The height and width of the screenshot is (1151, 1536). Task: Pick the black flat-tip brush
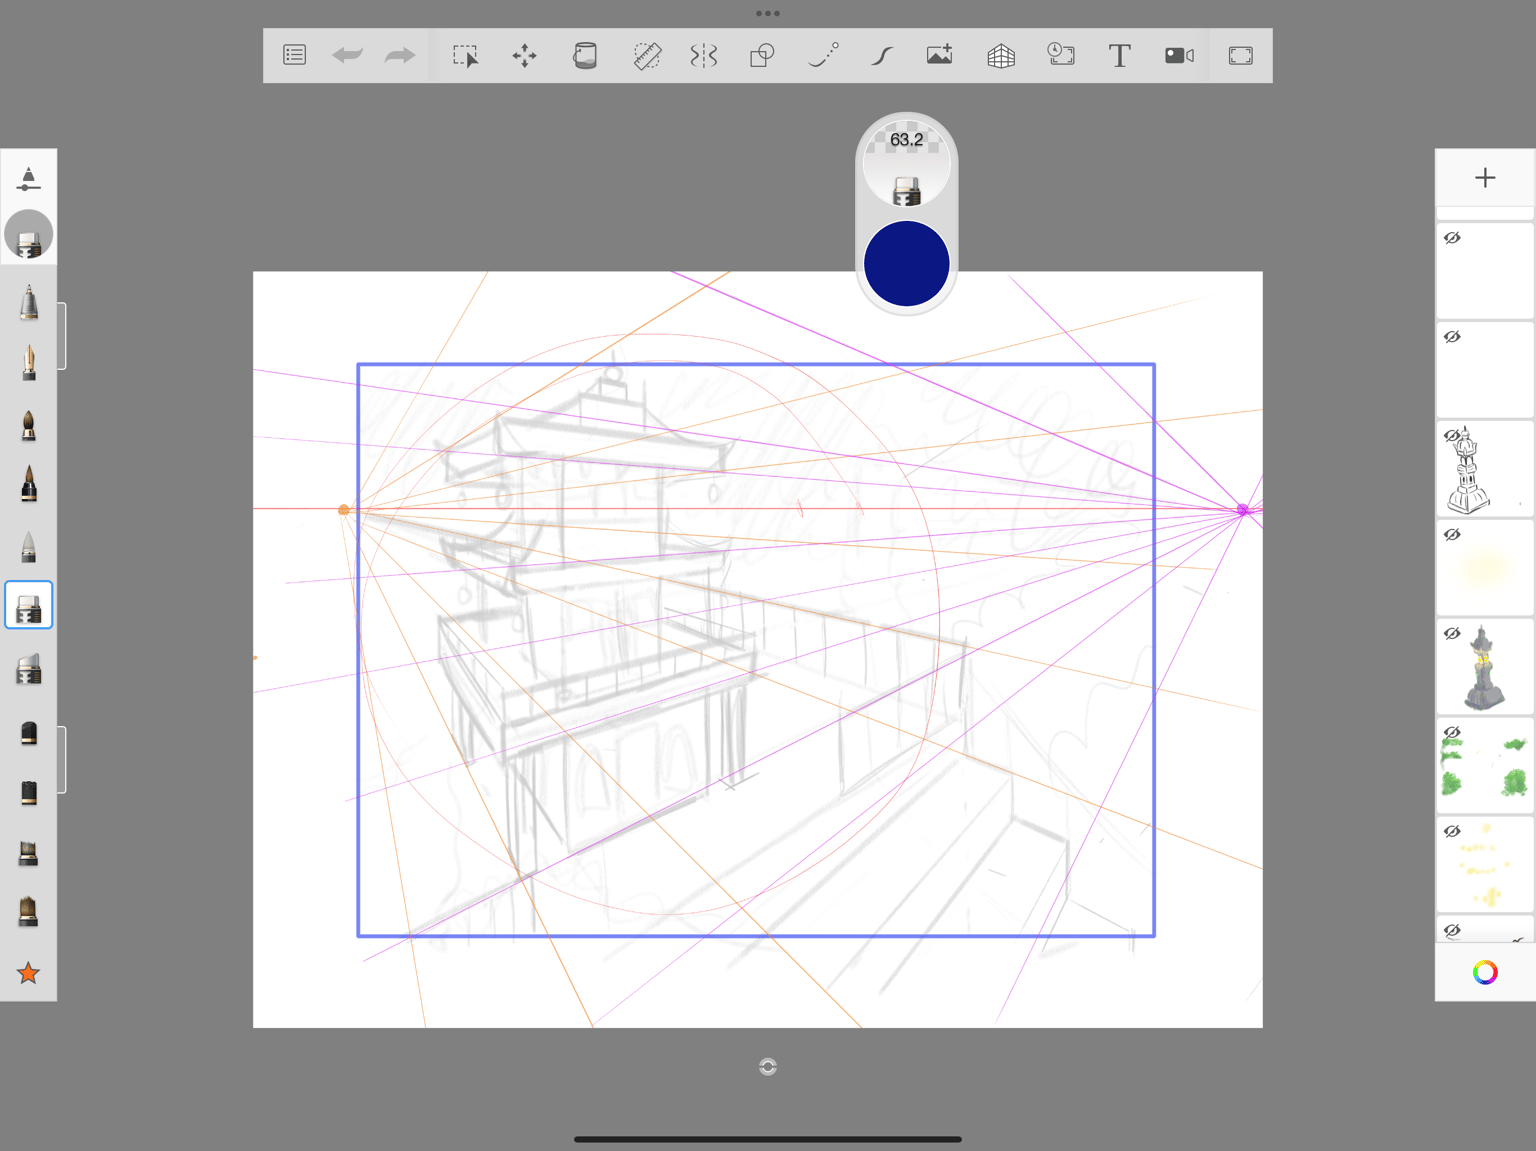(x=28, y=792)
